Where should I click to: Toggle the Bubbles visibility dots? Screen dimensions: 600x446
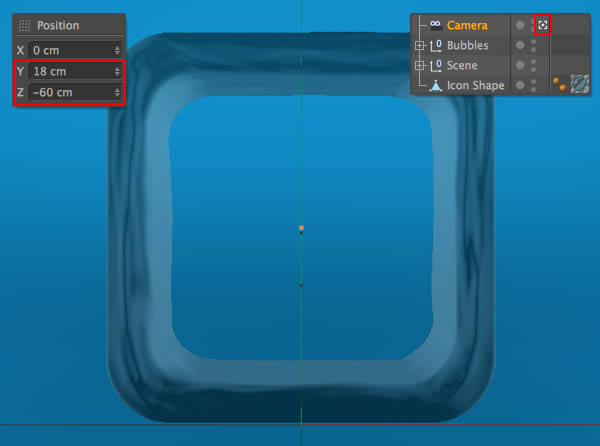[533, 46]
